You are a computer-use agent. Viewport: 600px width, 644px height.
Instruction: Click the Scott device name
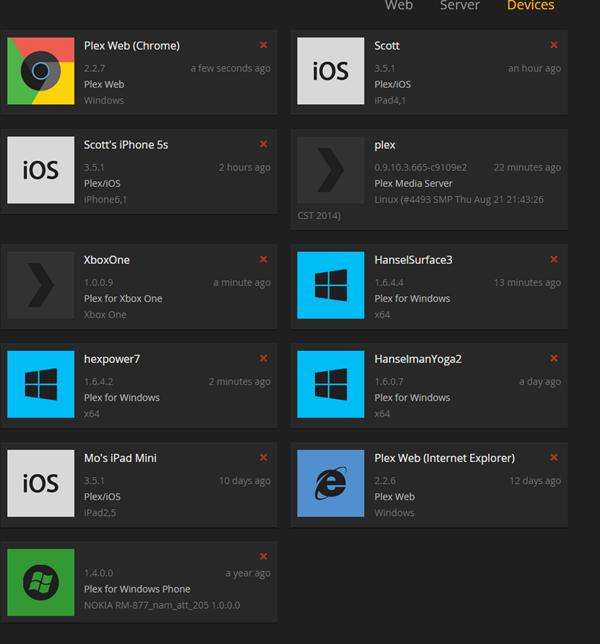pos(387,46)
